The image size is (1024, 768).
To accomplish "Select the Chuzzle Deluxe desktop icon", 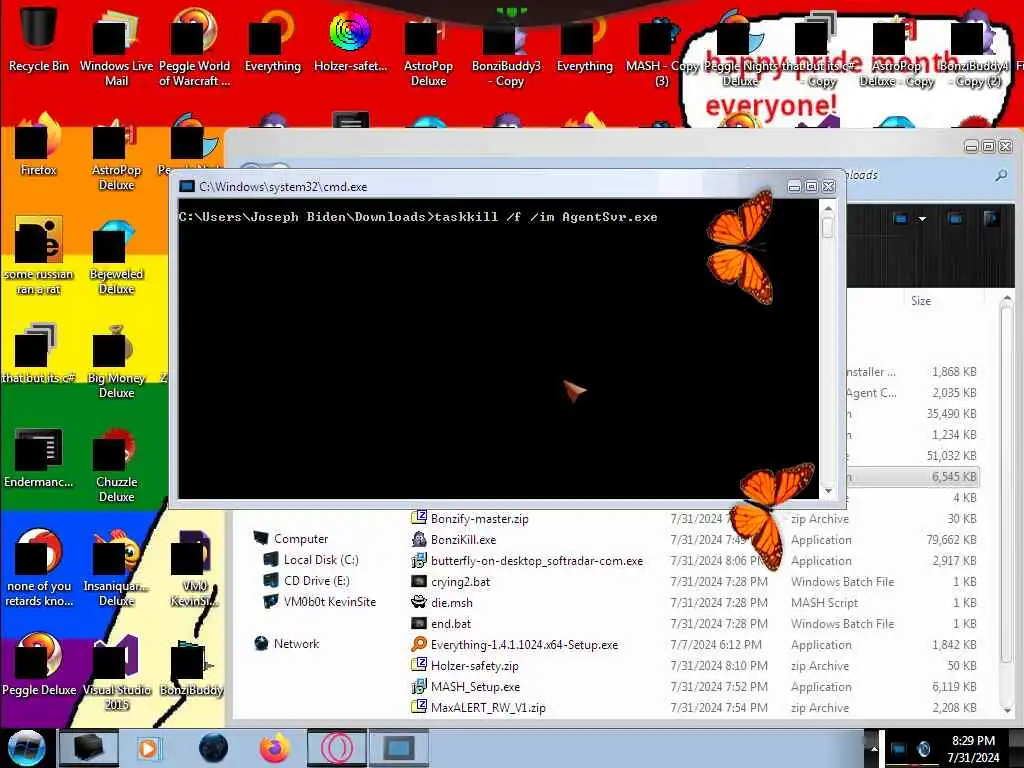I will coord(116,465).
